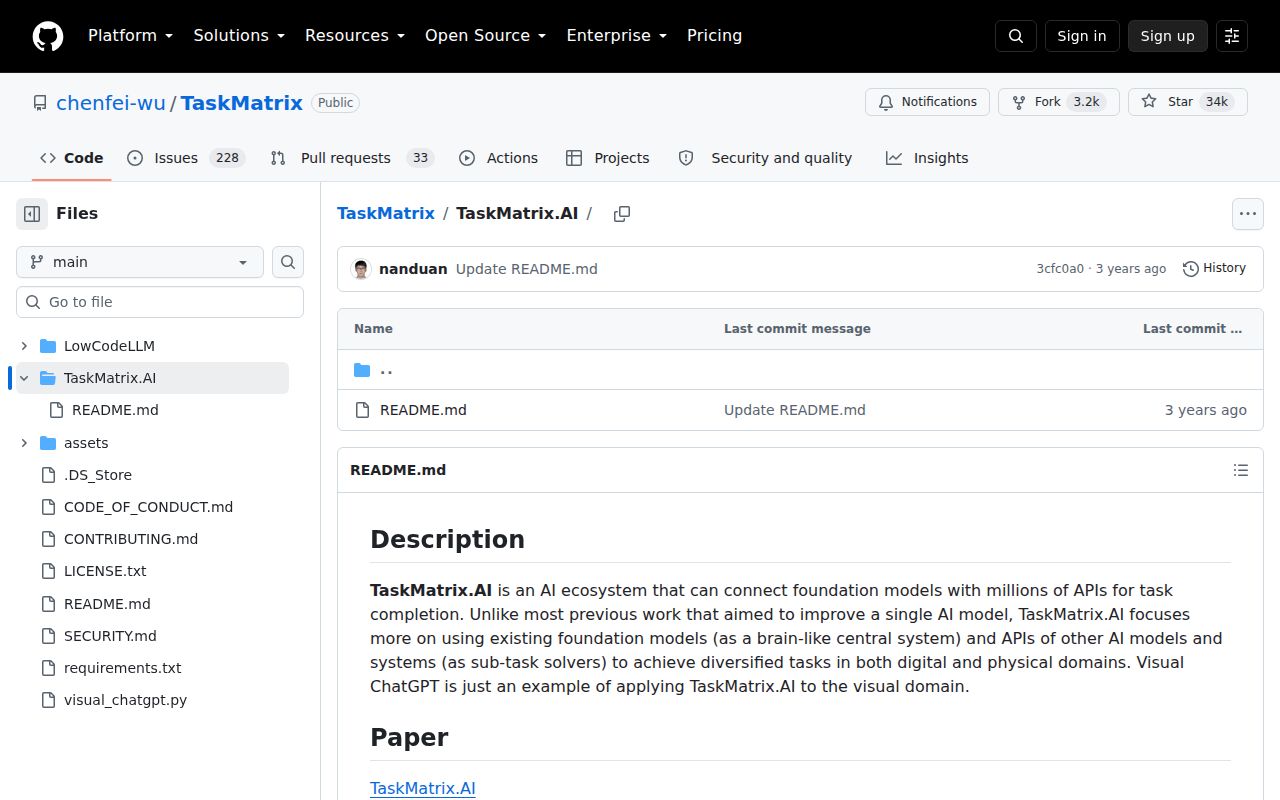Select CONTRIBUTING.md in file tree
The width and height of the screenshot is (1280, 800).
131,539
